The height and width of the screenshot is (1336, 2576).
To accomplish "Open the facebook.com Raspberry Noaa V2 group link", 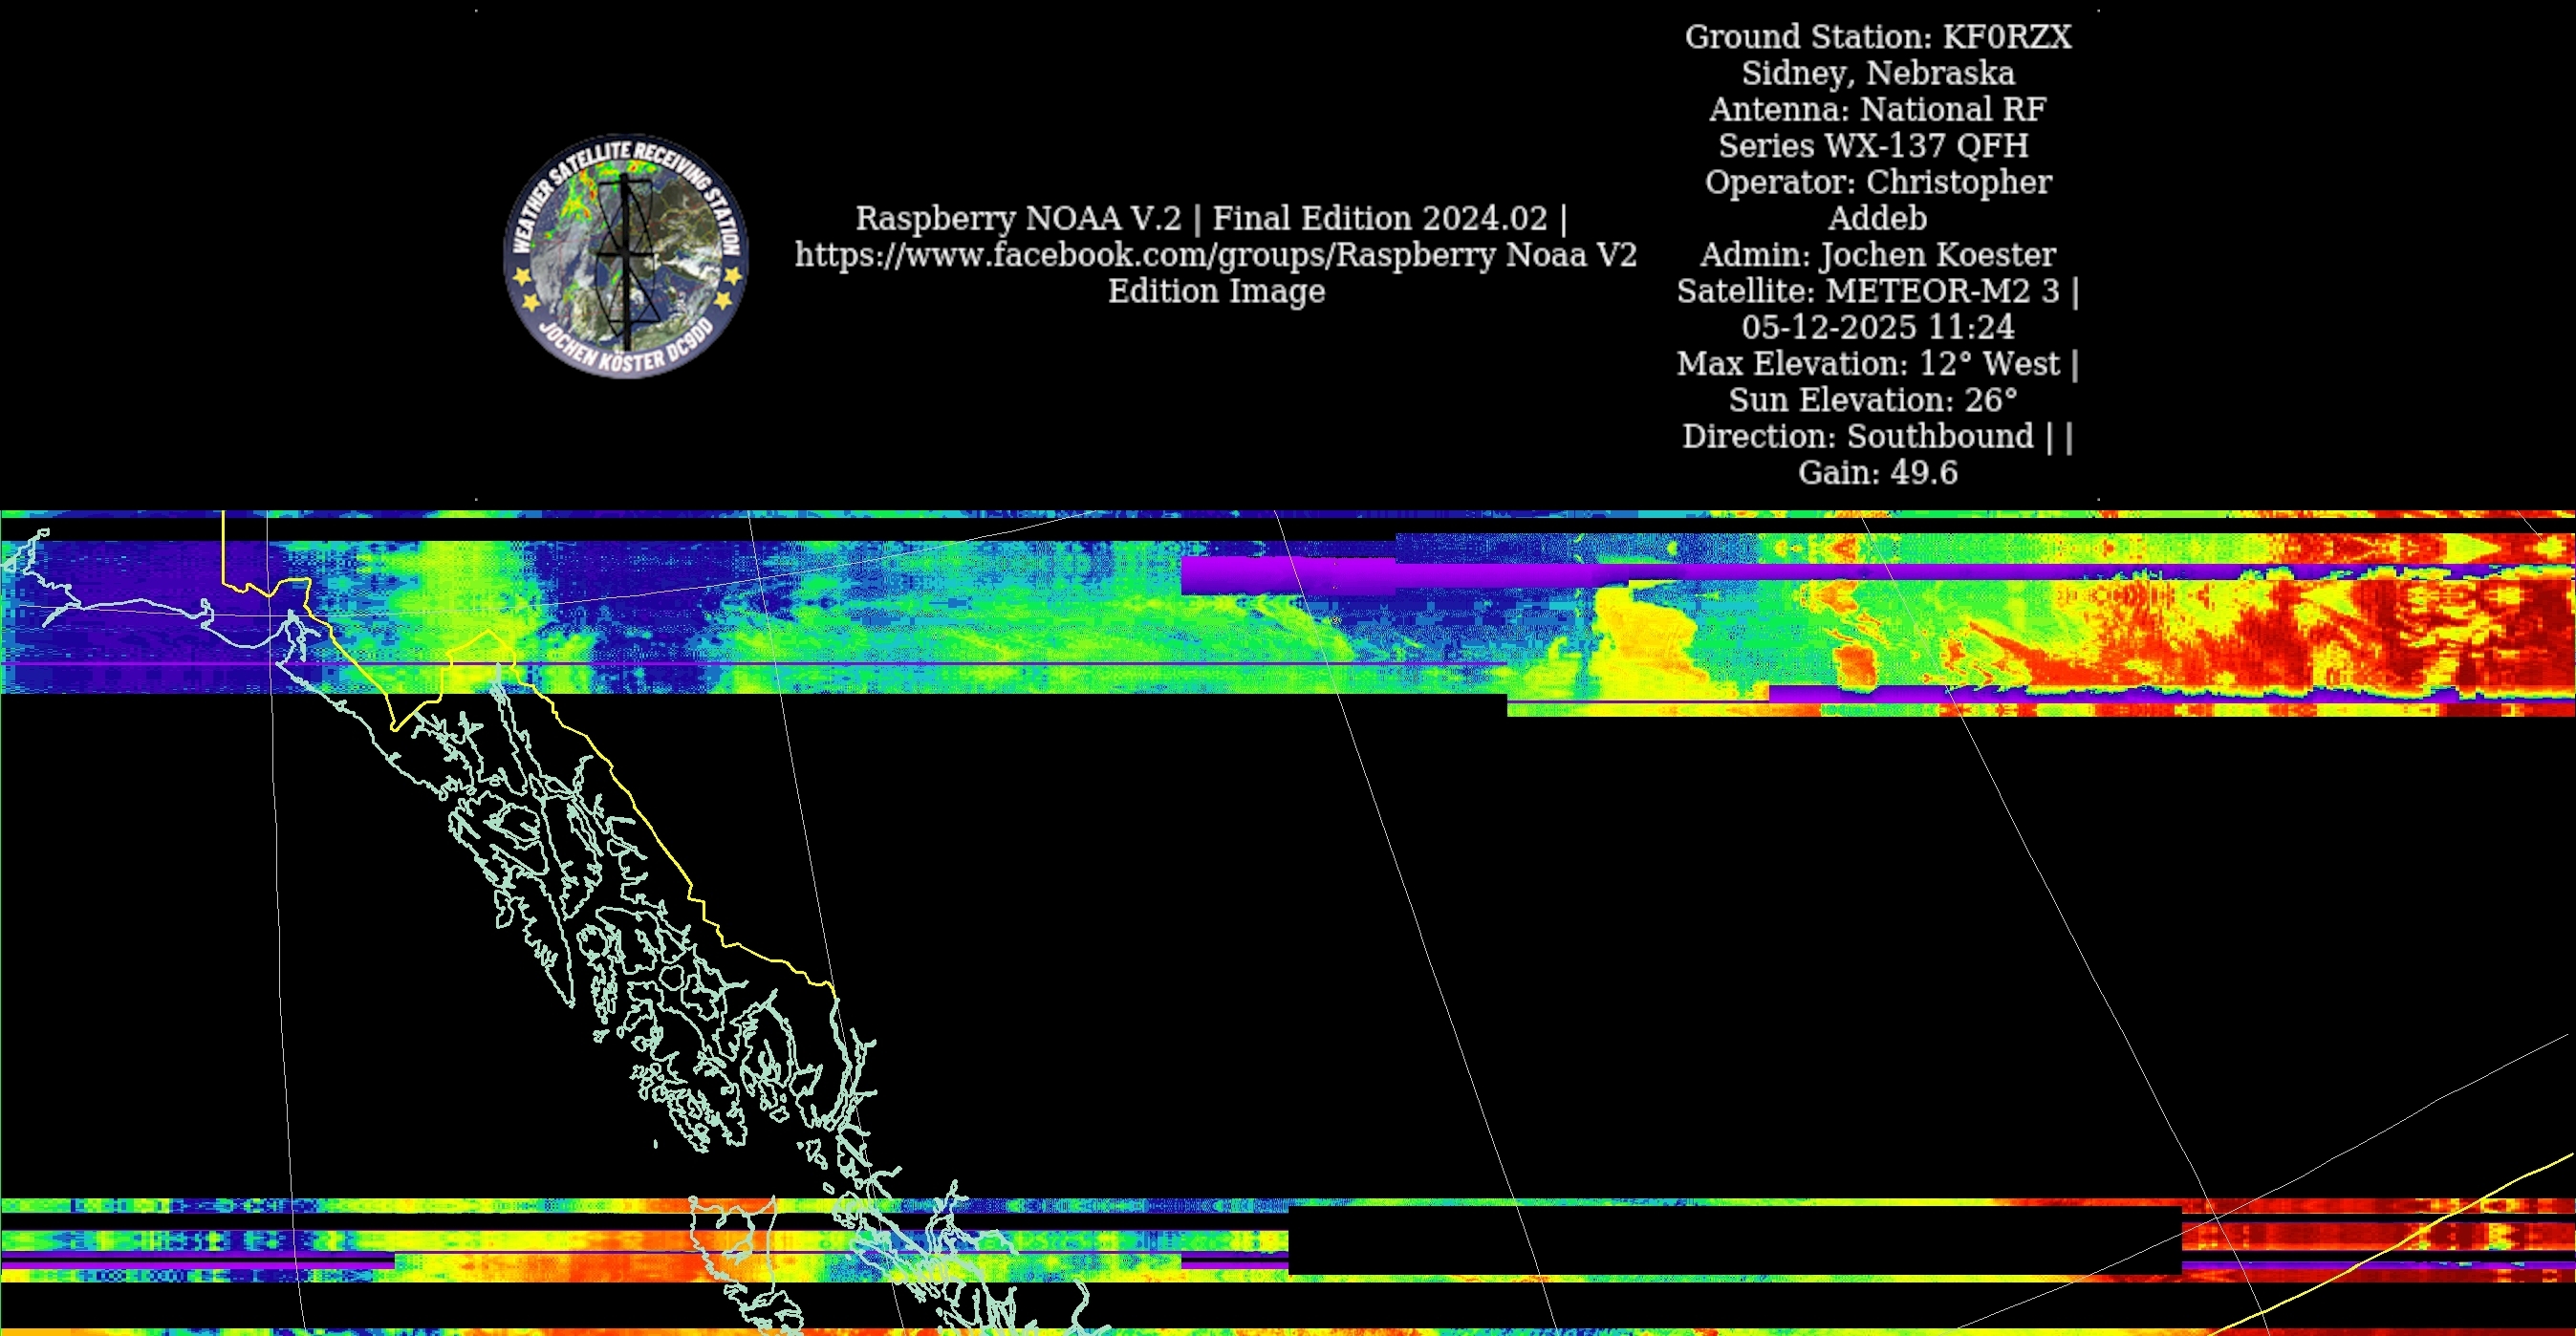I will pos(1215,255).
